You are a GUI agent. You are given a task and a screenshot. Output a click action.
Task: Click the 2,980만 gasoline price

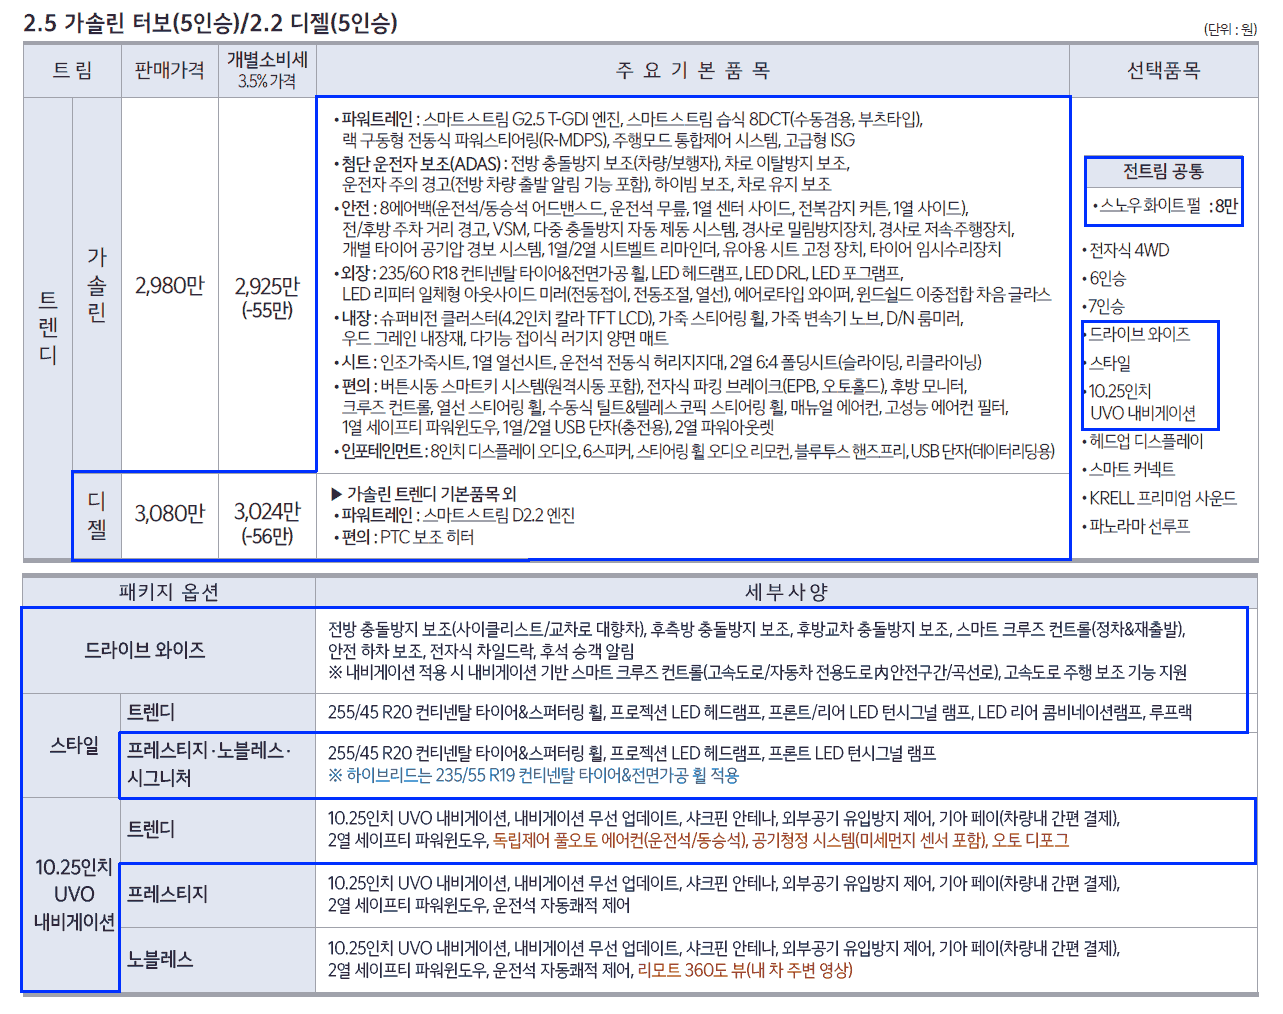[x=170, y=286]
